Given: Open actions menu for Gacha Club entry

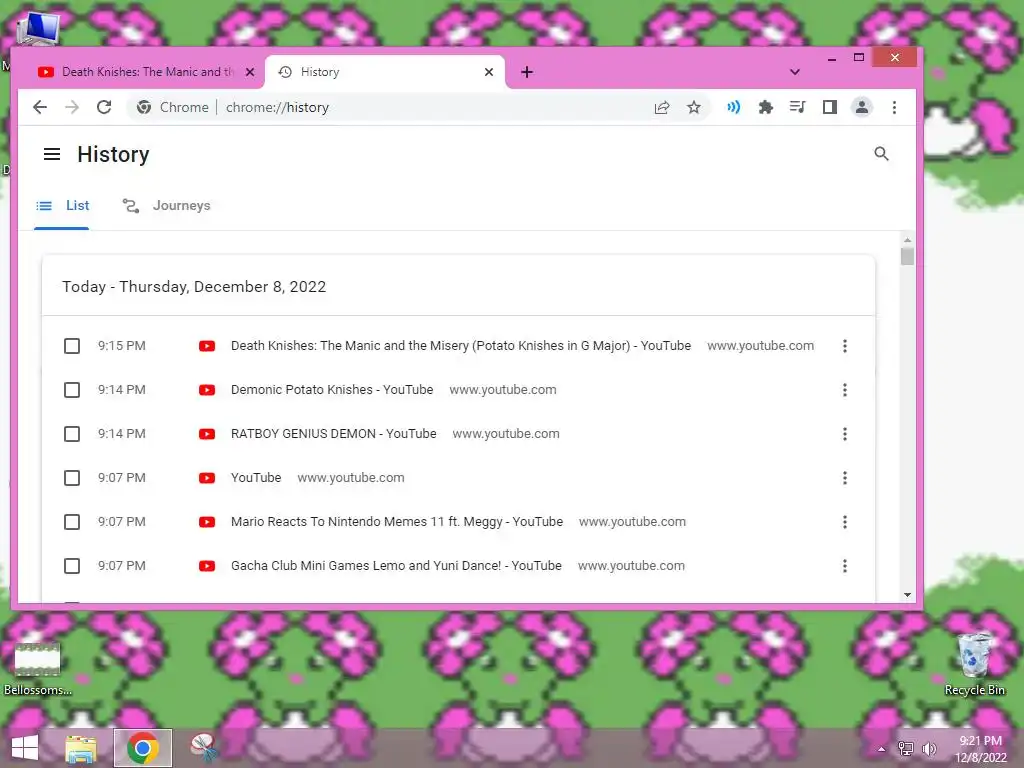Looking at the screenshot, I should [844, 566].
